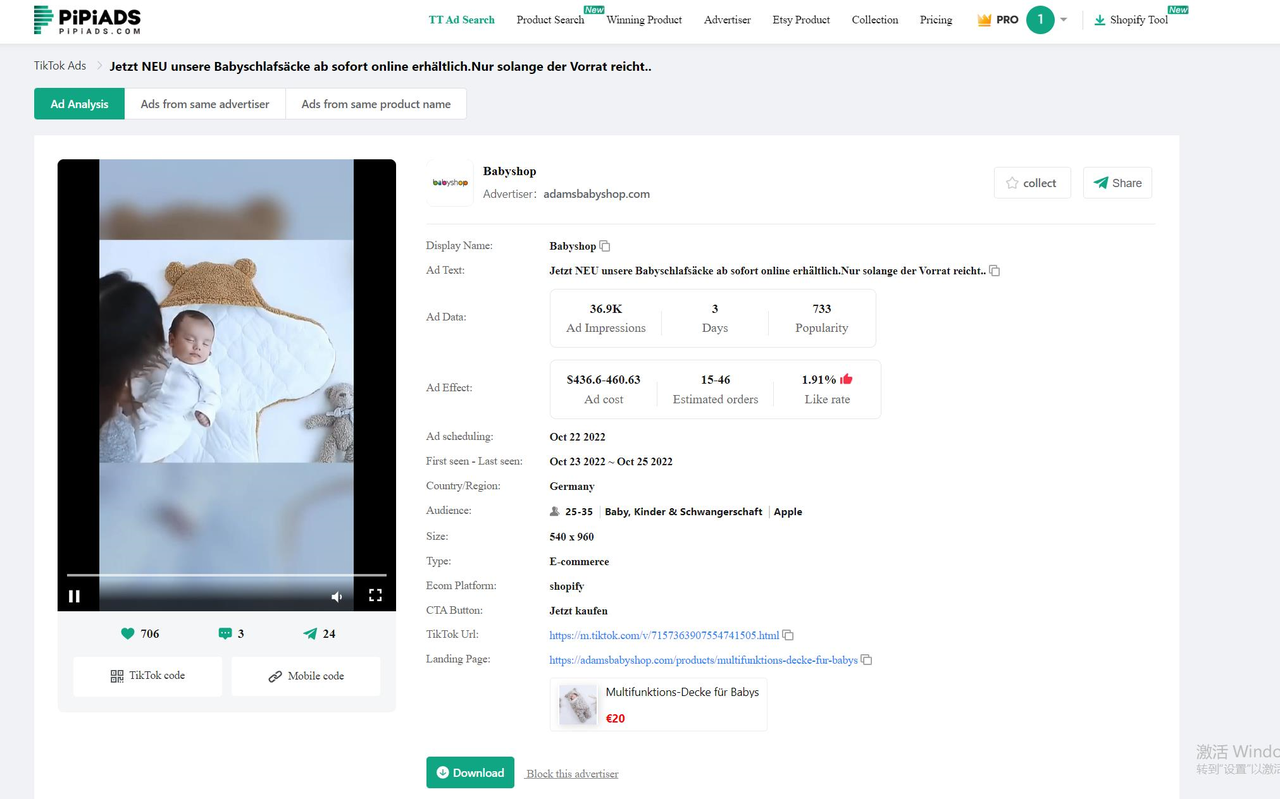Copy the Ad Text

[994, 271]
